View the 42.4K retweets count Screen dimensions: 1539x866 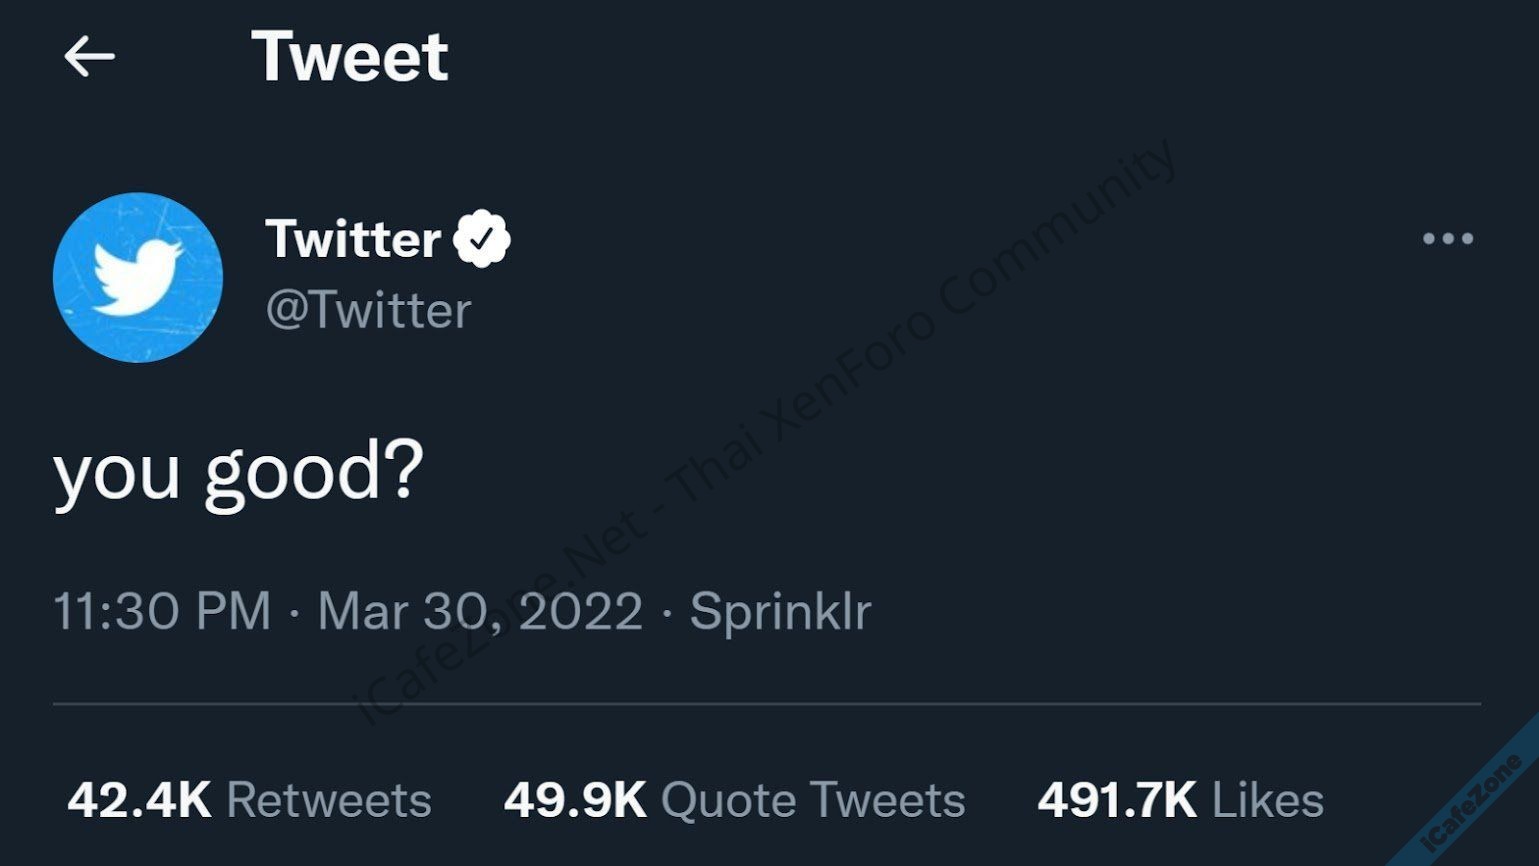[x=139, y=800]
